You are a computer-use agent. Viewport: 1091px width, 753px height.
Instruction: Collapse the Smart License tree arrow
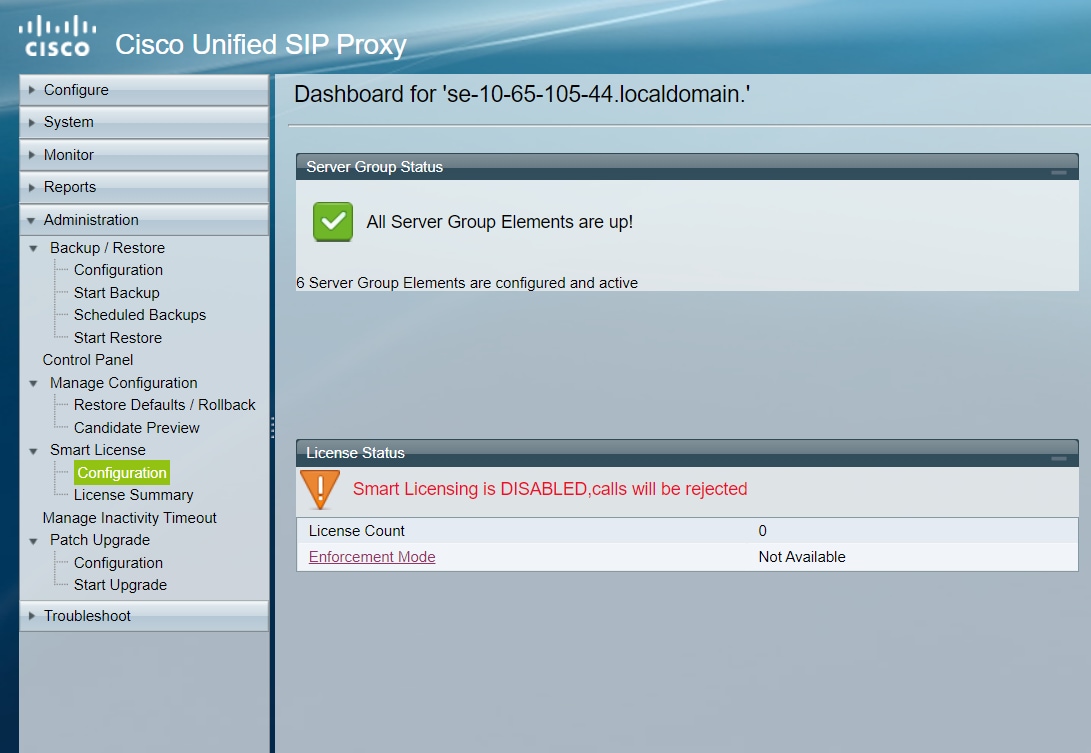[x=33, y=451]
